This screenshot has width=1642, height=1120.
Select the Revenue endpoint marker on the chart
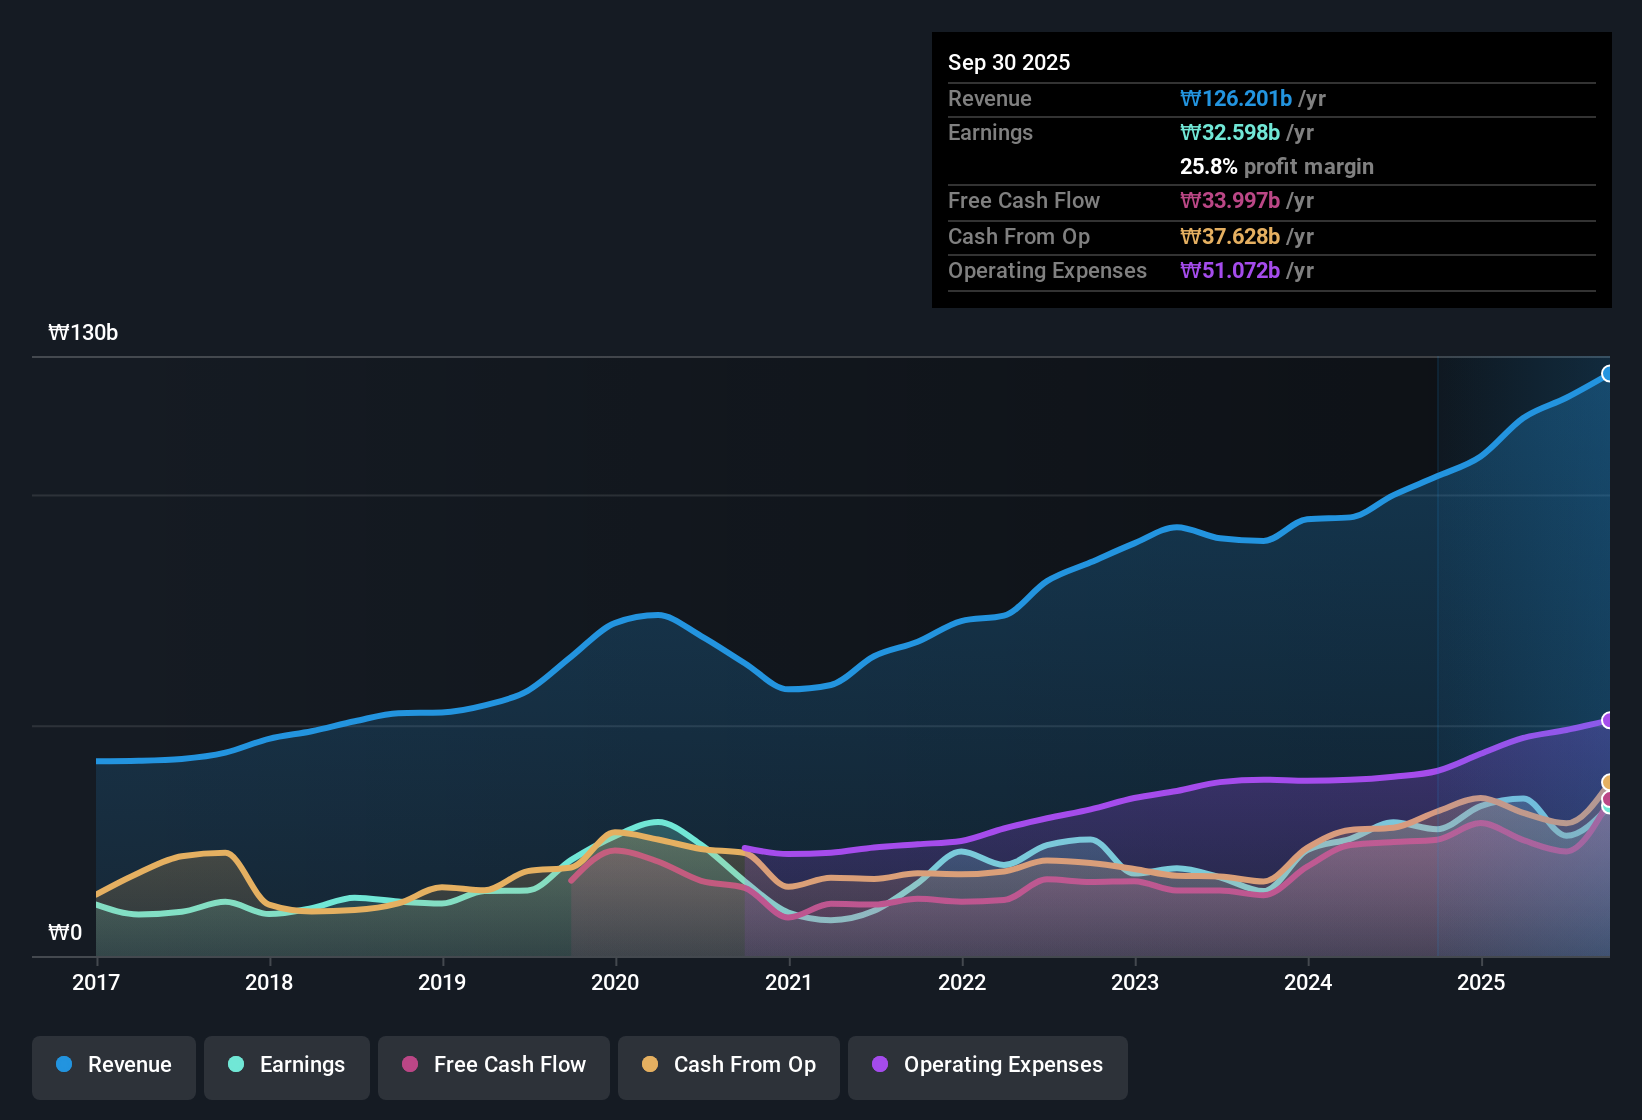click(1608, 373)
